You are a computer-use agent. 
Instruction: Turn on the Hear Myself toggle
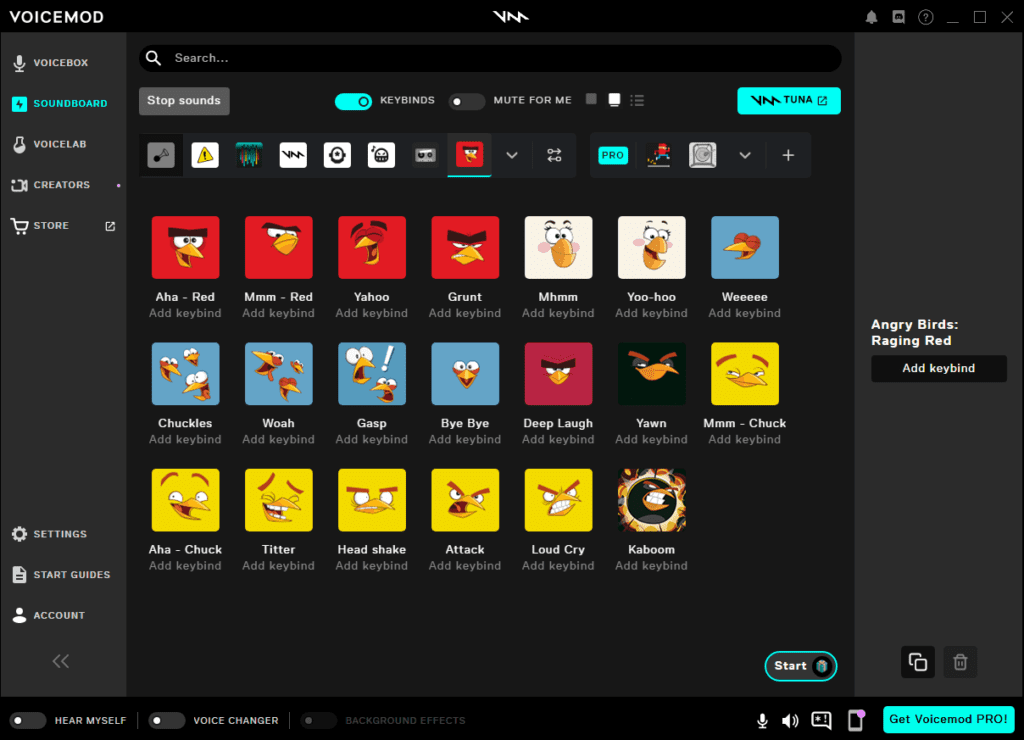coord(28,720)
